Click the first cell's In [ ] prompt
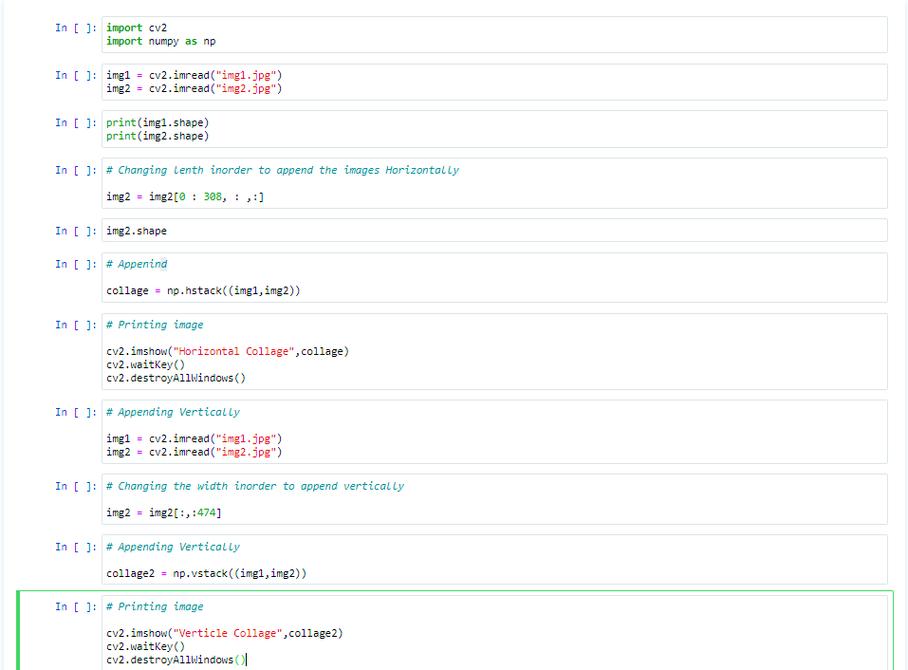This screenshot has height=670, width=908. click(75, 28)
